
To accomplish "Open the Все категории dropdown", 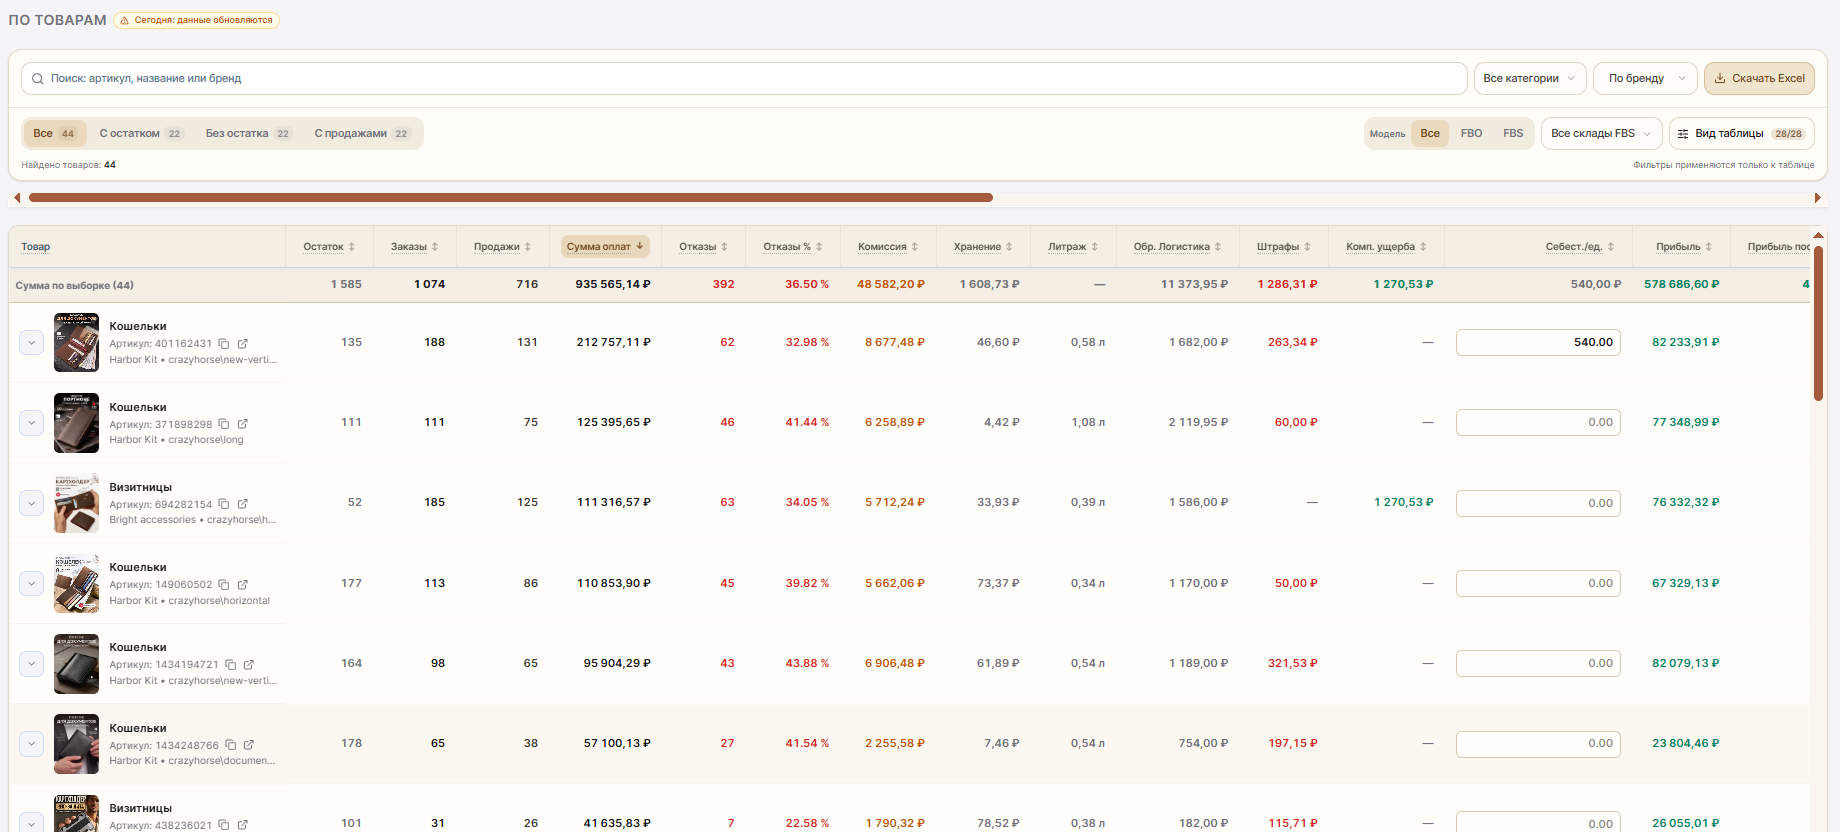I will 1530,78.
